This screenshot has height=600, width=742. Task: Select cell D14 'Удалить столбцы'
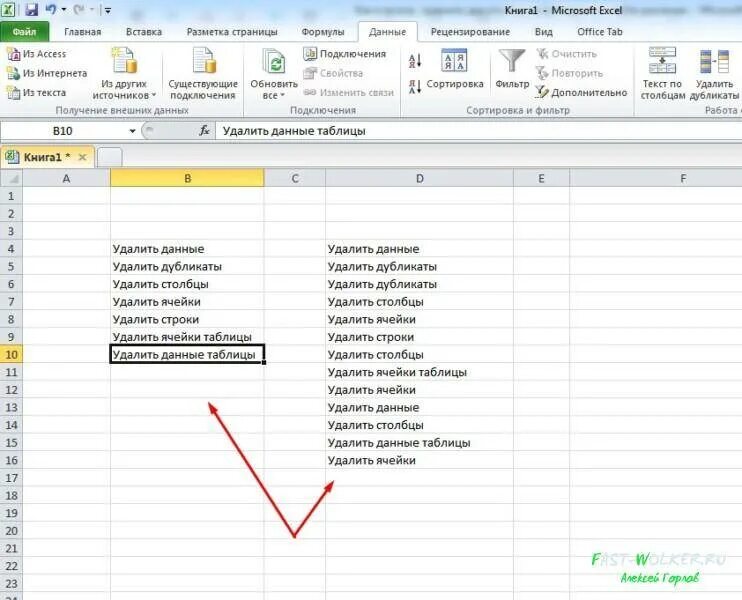(x=420, y=425)
